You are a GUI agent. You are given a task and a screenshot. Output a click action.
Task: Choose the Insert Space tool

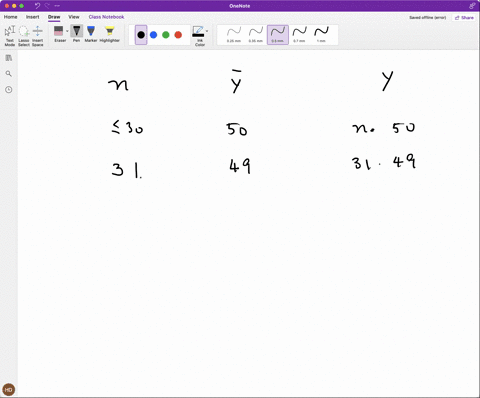pyautogui.click(x=37, y=35)
